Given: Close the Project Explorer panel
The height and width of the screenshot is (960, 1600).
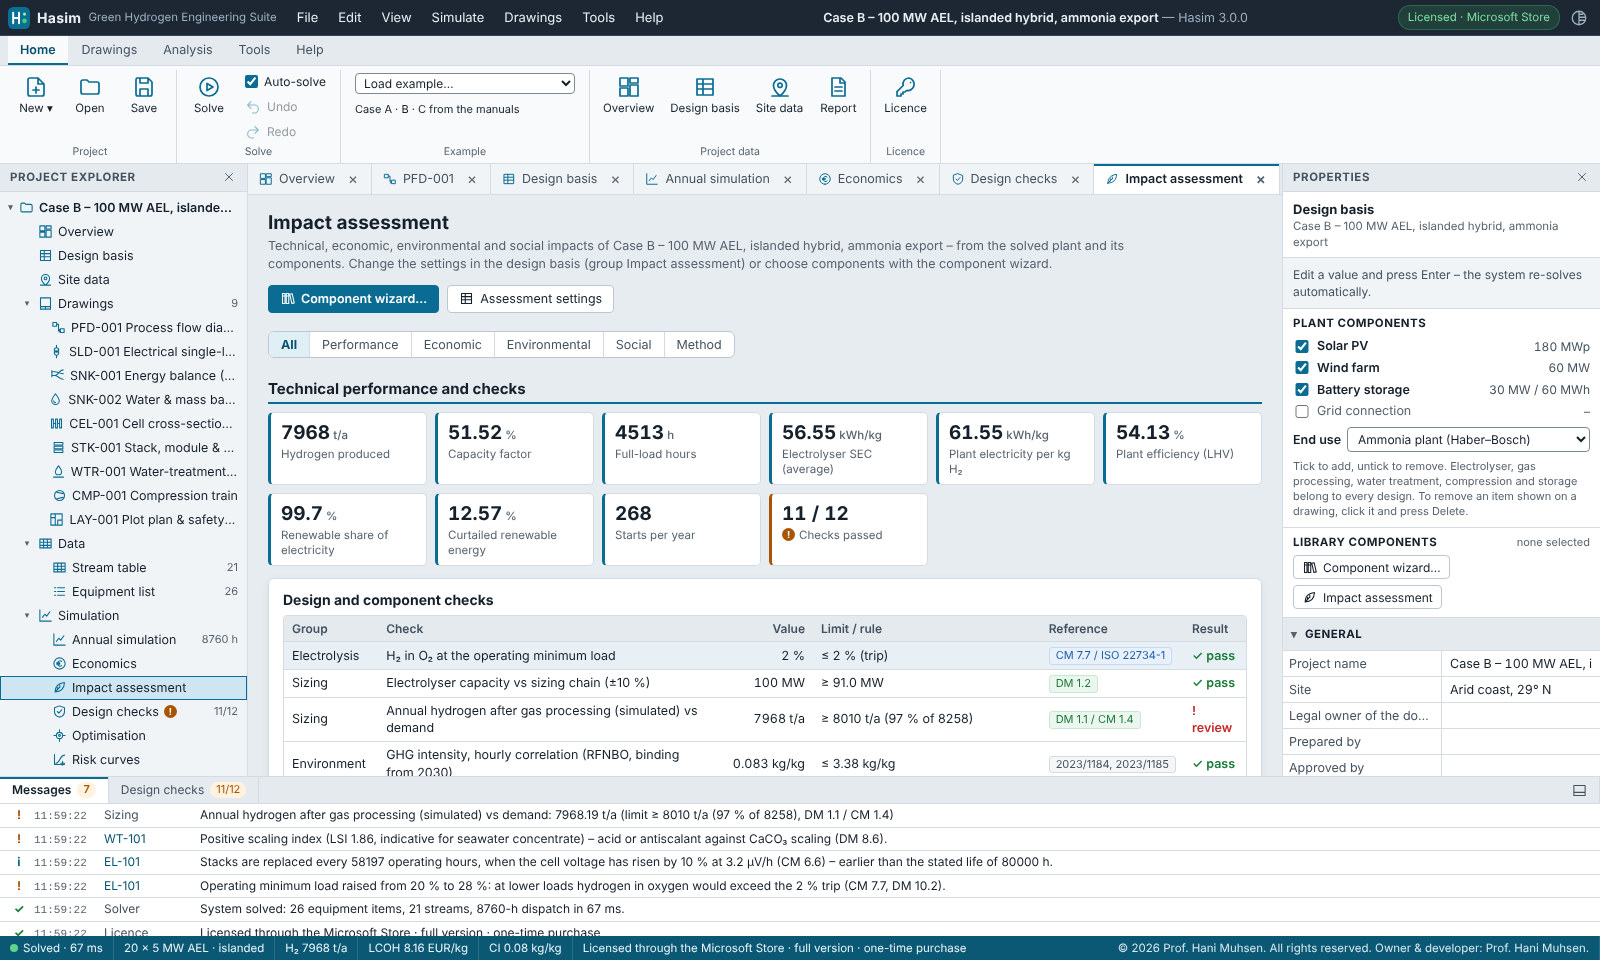Looking at the screenshot, I should pyautogui.click(x=229, y=177).
